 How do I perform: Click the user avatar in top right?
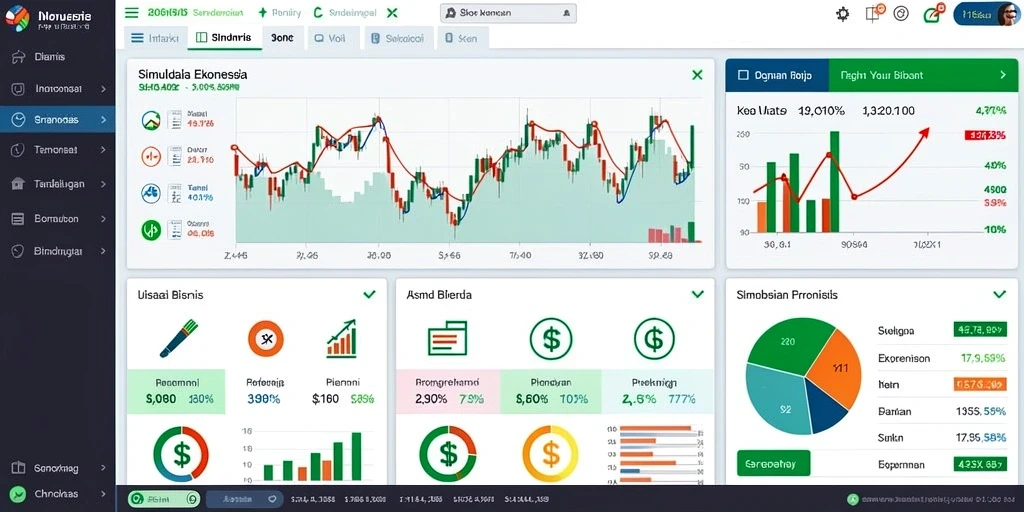tap(1008, 14)
